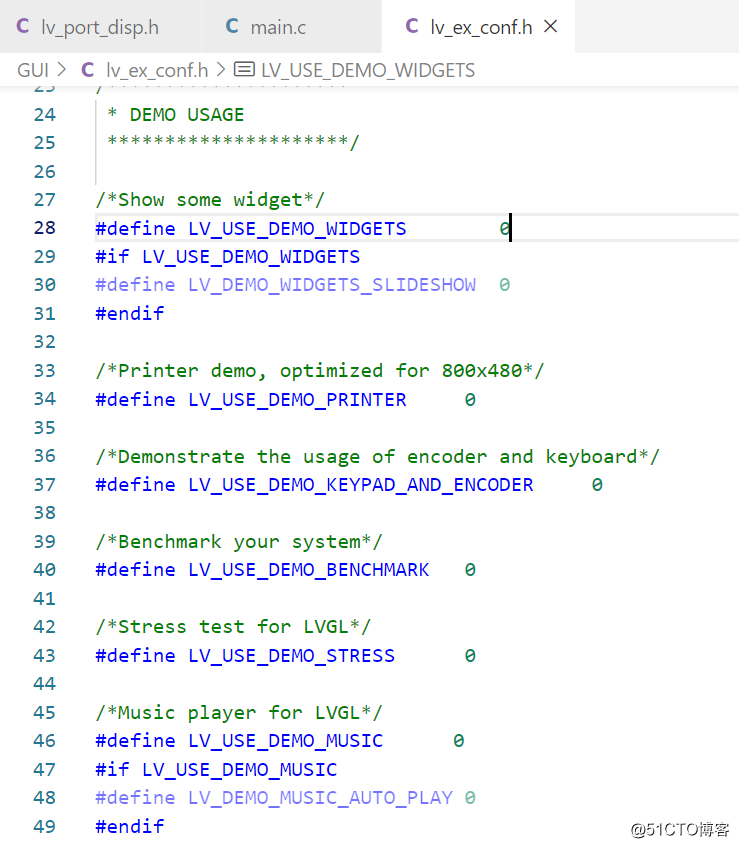The width and height of the screenshot is (739, 848).
Task: Click LV_USE_DEMO_STRESS macro name
Action: click(292, 656)
